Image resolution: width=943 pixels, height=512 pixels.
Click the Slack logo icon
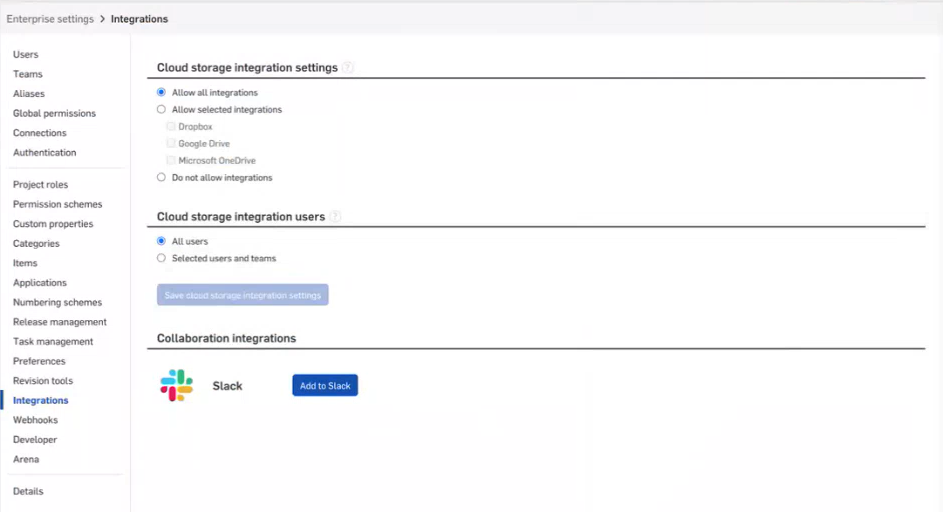pos(177,385)
